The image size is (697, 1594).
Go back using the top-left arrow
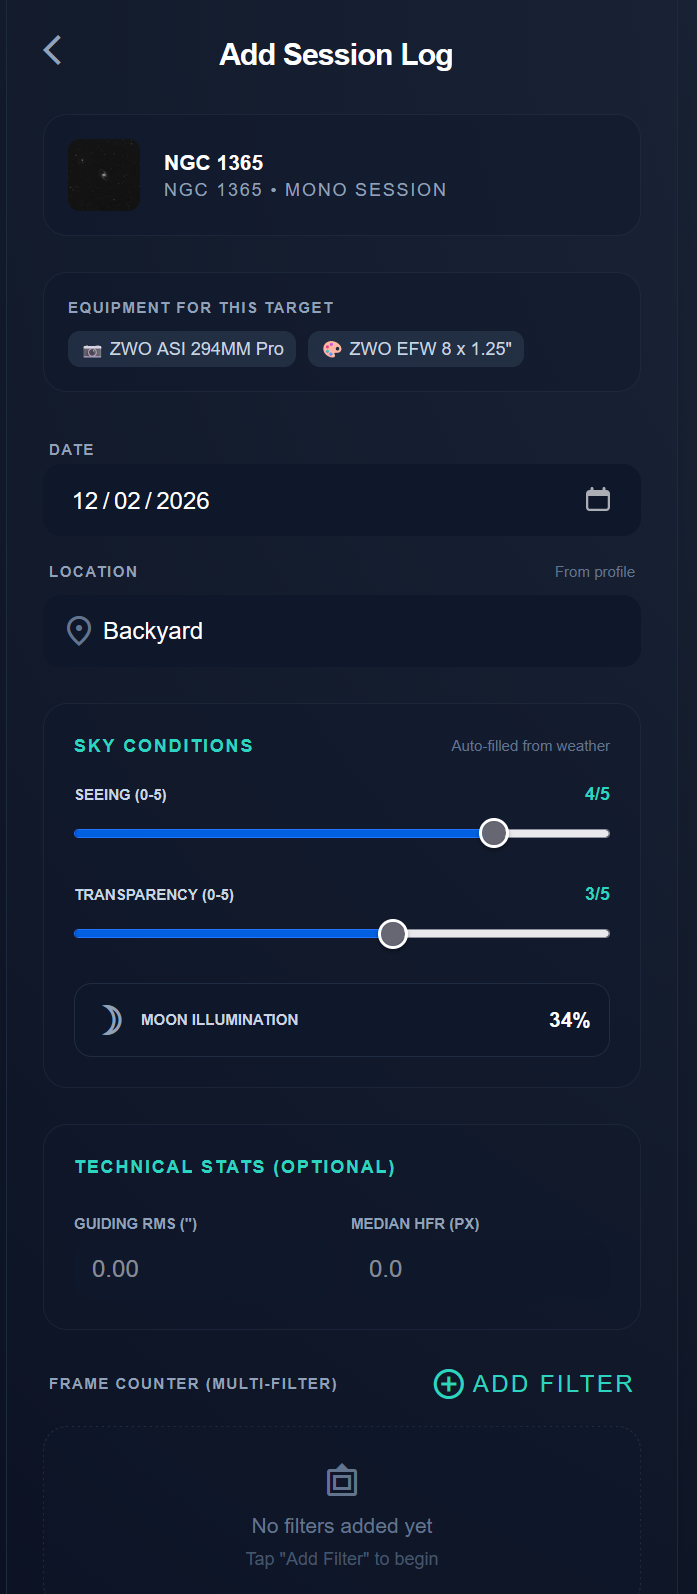pyautogui.click(x=53, y=50)
